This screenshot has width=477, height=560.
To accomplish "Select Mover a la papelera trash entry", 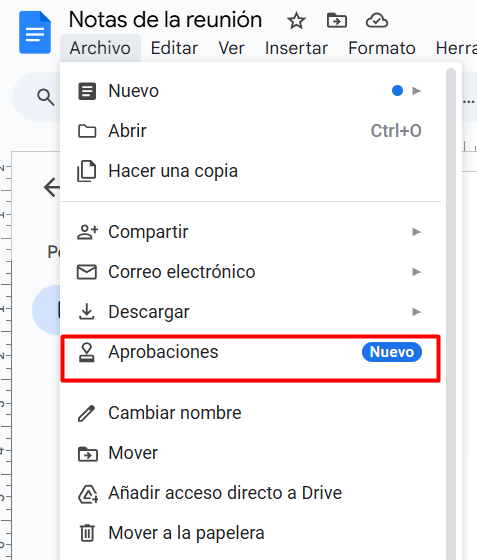I will point(250,533).
